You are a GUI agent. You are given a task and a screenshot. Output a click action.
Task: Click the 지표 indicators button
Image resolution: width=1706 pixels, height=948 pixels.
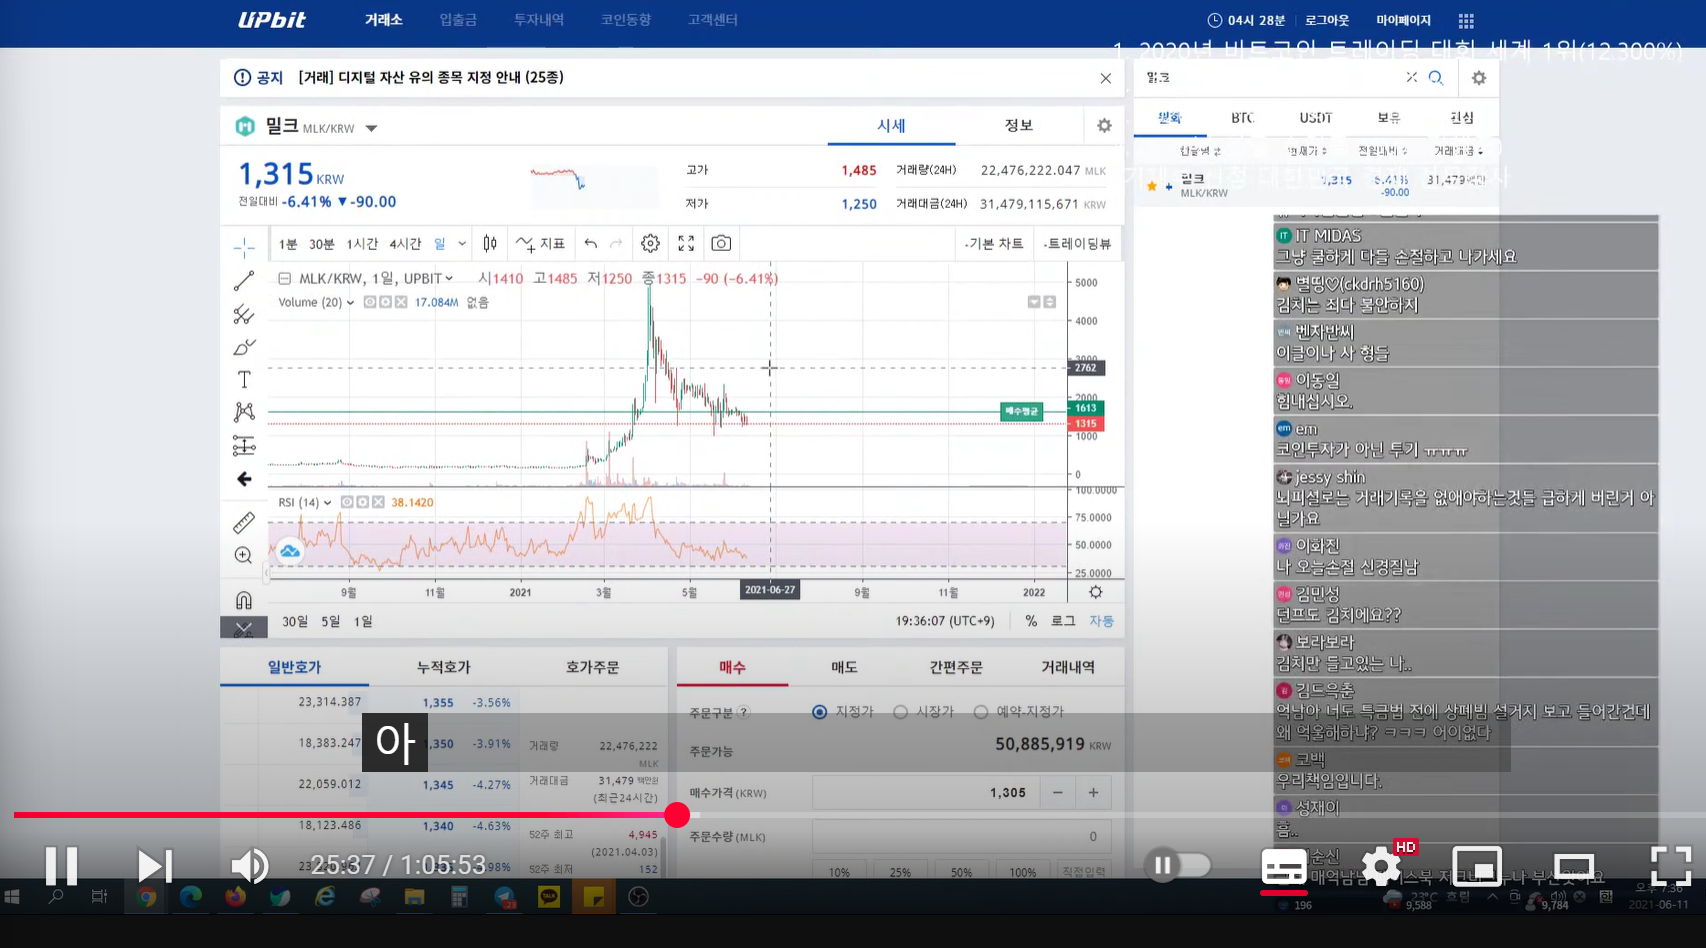pos(541,243)
